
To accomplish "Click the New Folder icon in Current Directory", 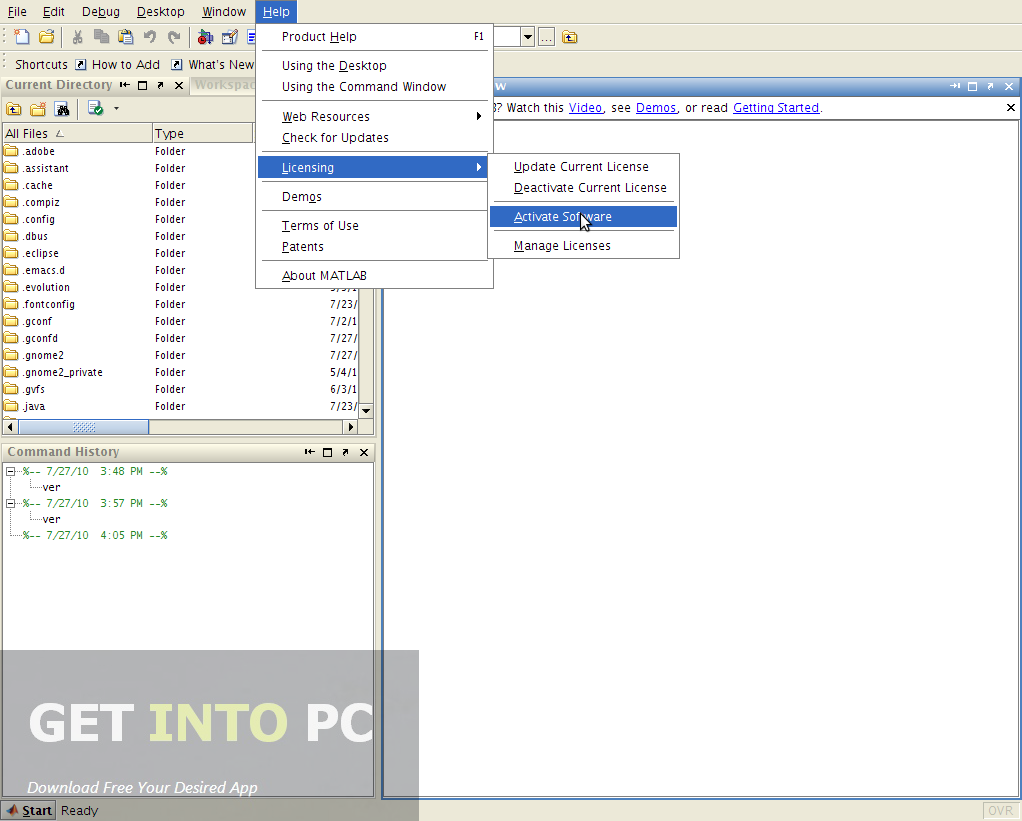I will click(x=38, y=109).
